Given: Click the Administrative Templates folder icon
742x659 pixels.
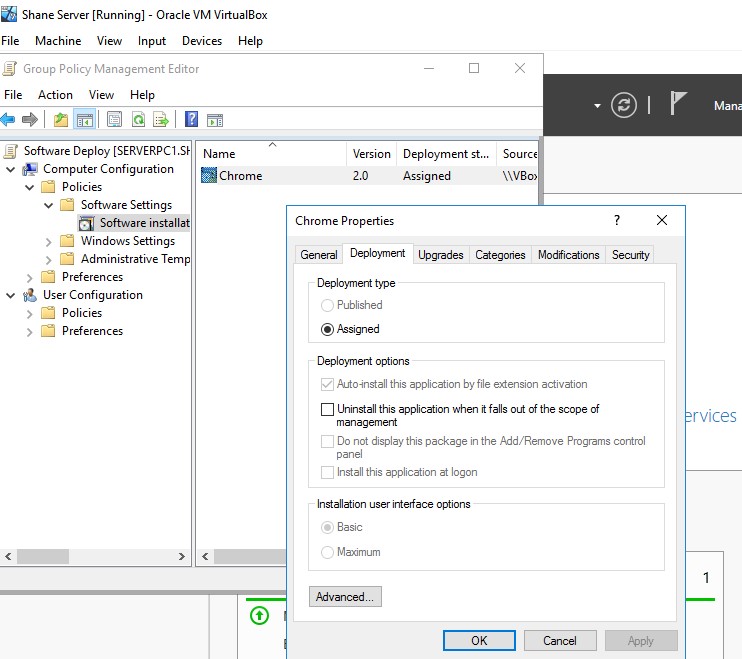Looking at the screenshot, I should (67, 259).
